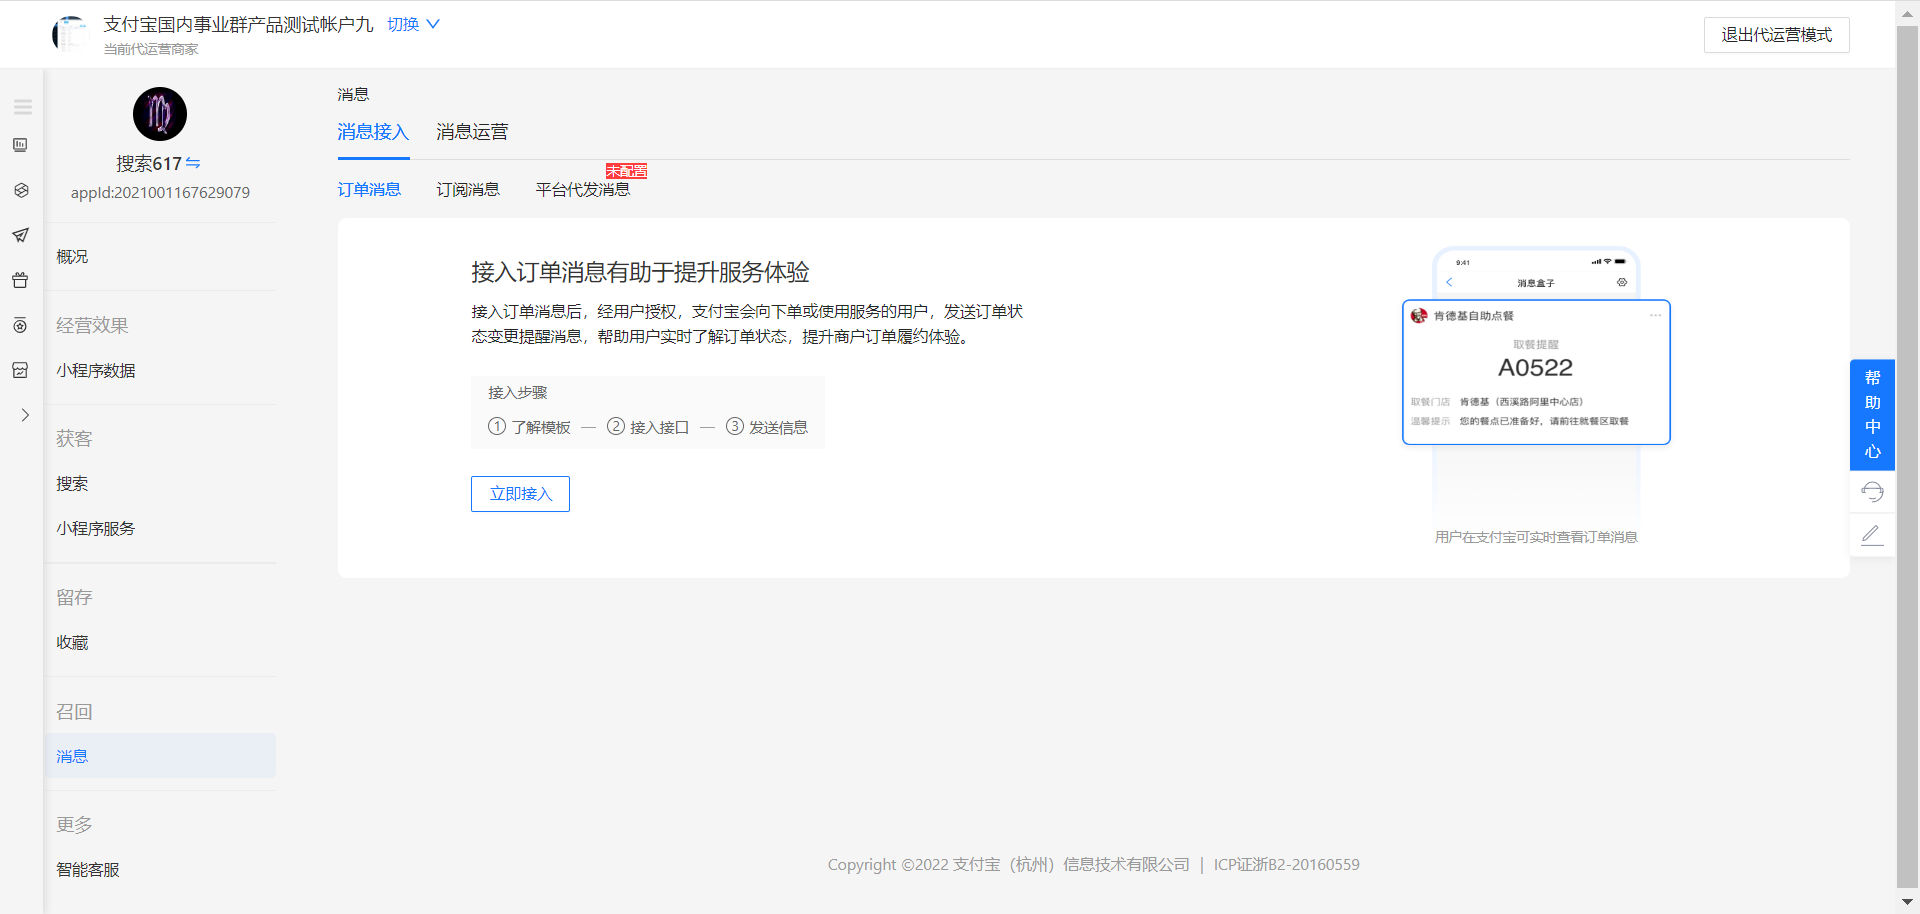Viewport: 1920px width, 914px height.
Task: Click the gift basket icon in left rail
Action: pos(20,280)
